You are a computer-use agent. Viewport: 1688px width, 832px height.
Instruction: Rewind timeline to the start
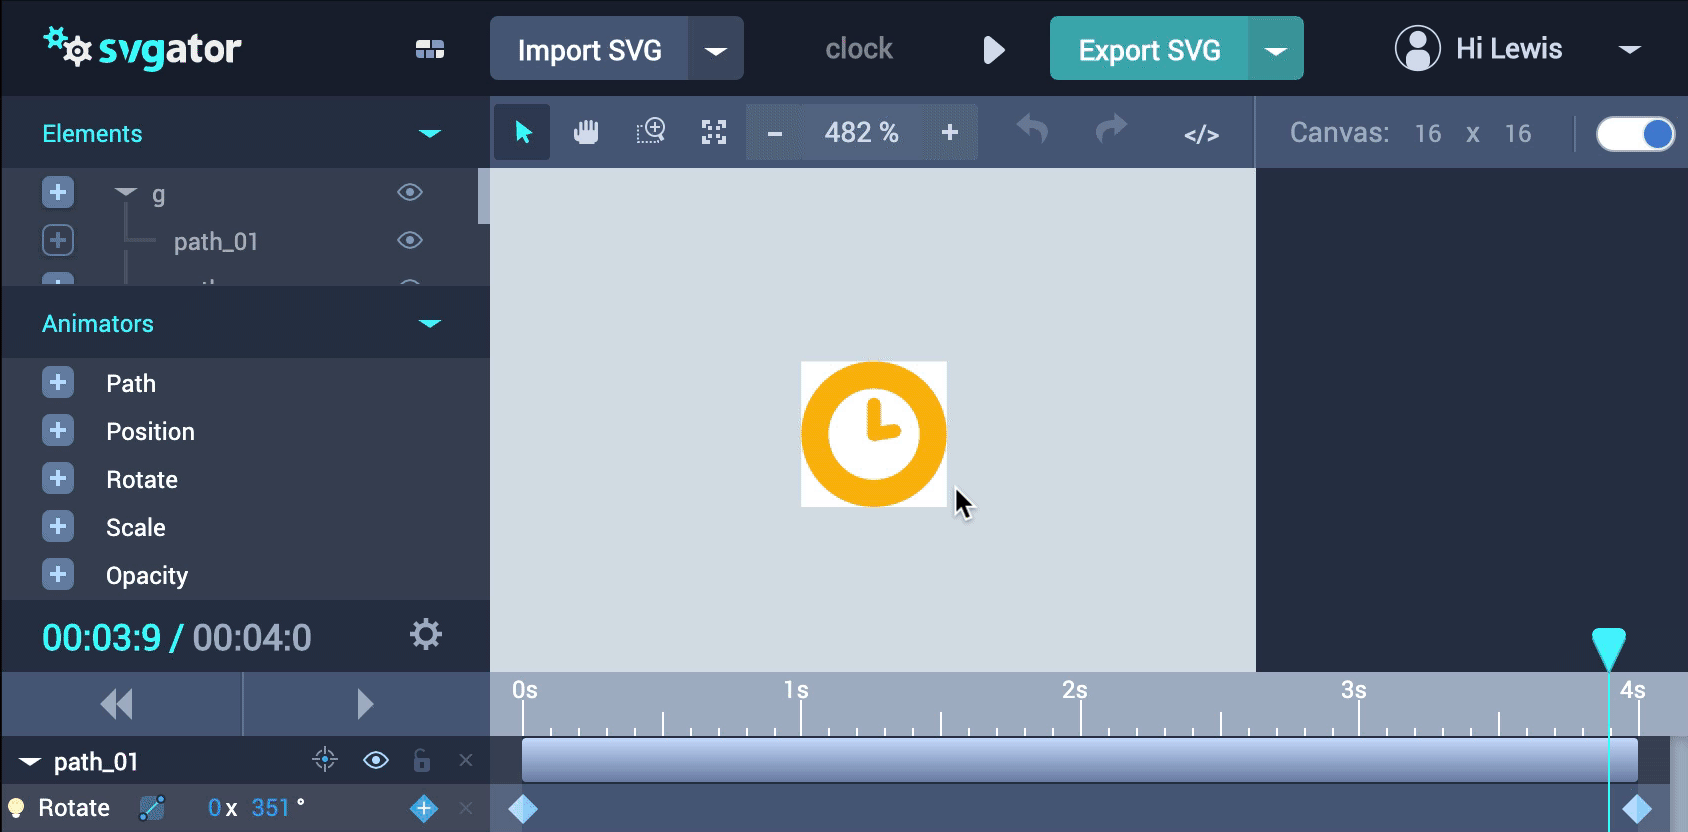pyautogui.click(x=117, y=704)
